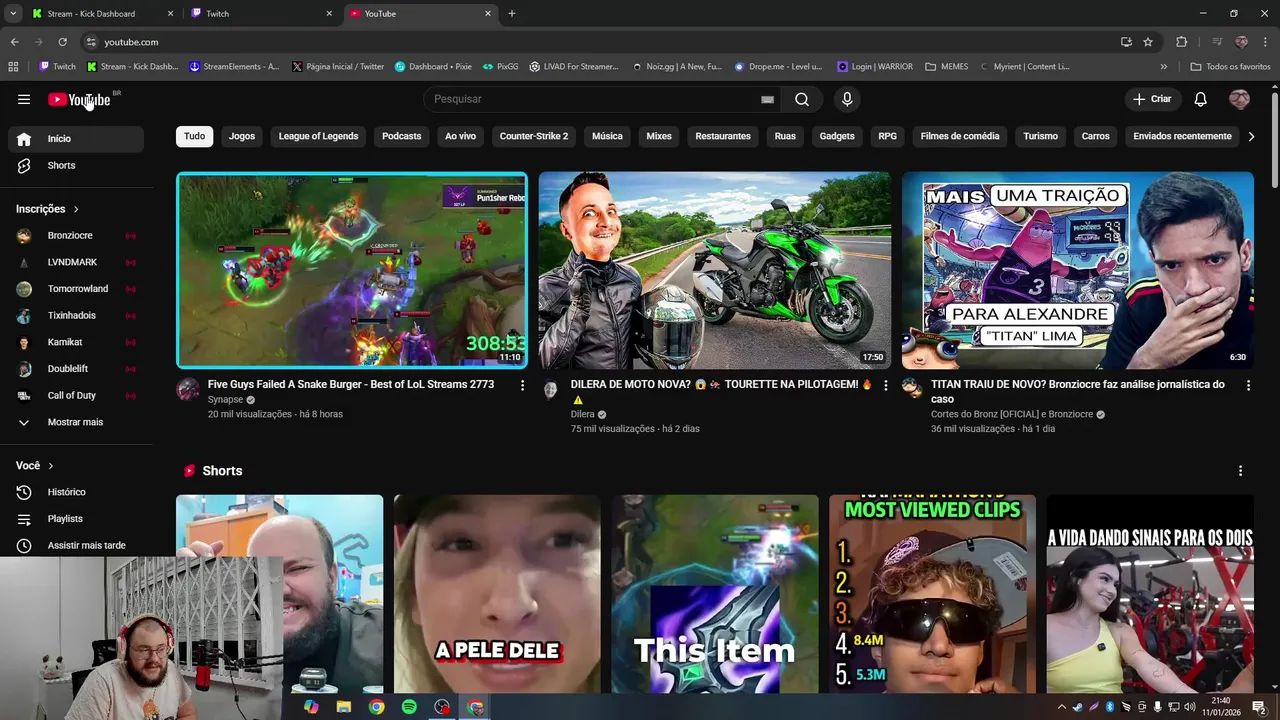Start voice search with microphone icon

[847, 99]
